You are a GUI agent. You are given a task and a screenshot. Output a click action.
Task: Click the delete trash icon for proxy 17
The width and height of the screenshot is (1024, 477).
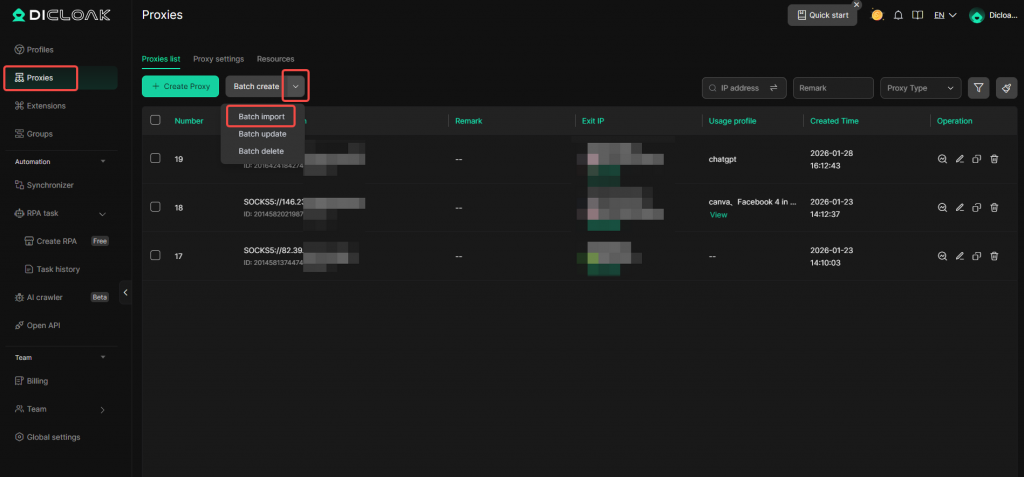[994, 256]
